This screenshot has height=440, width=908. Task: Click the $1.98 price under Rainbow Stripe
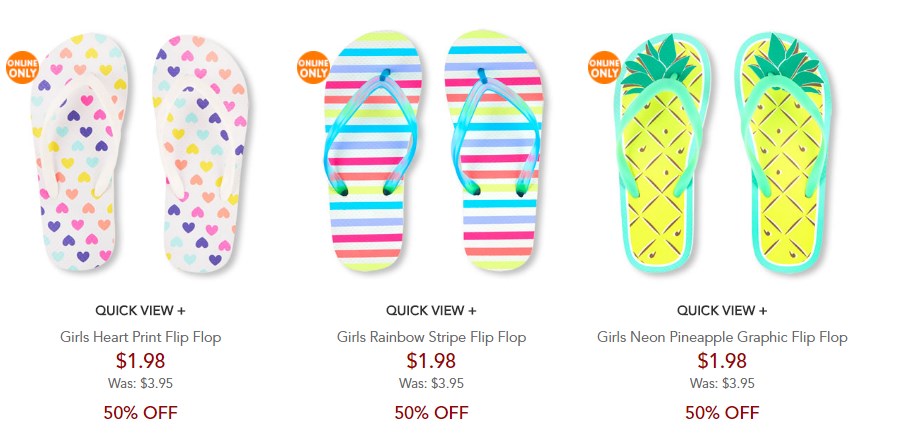click(431, 361)
